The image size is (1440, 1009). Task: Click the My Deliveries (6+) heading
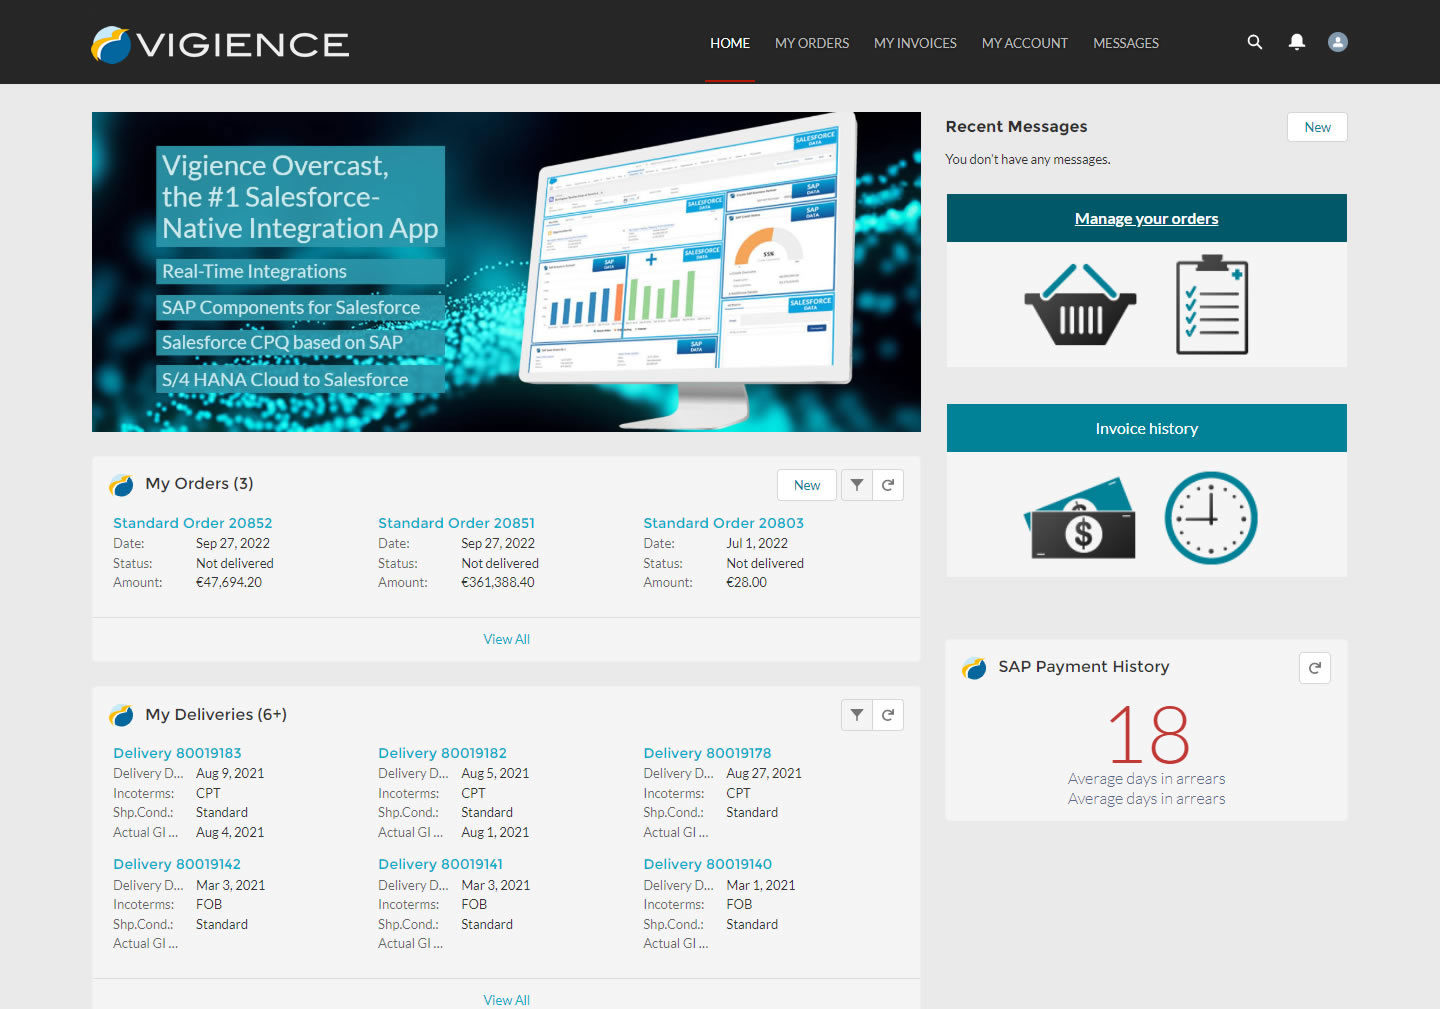click(216, 714)
